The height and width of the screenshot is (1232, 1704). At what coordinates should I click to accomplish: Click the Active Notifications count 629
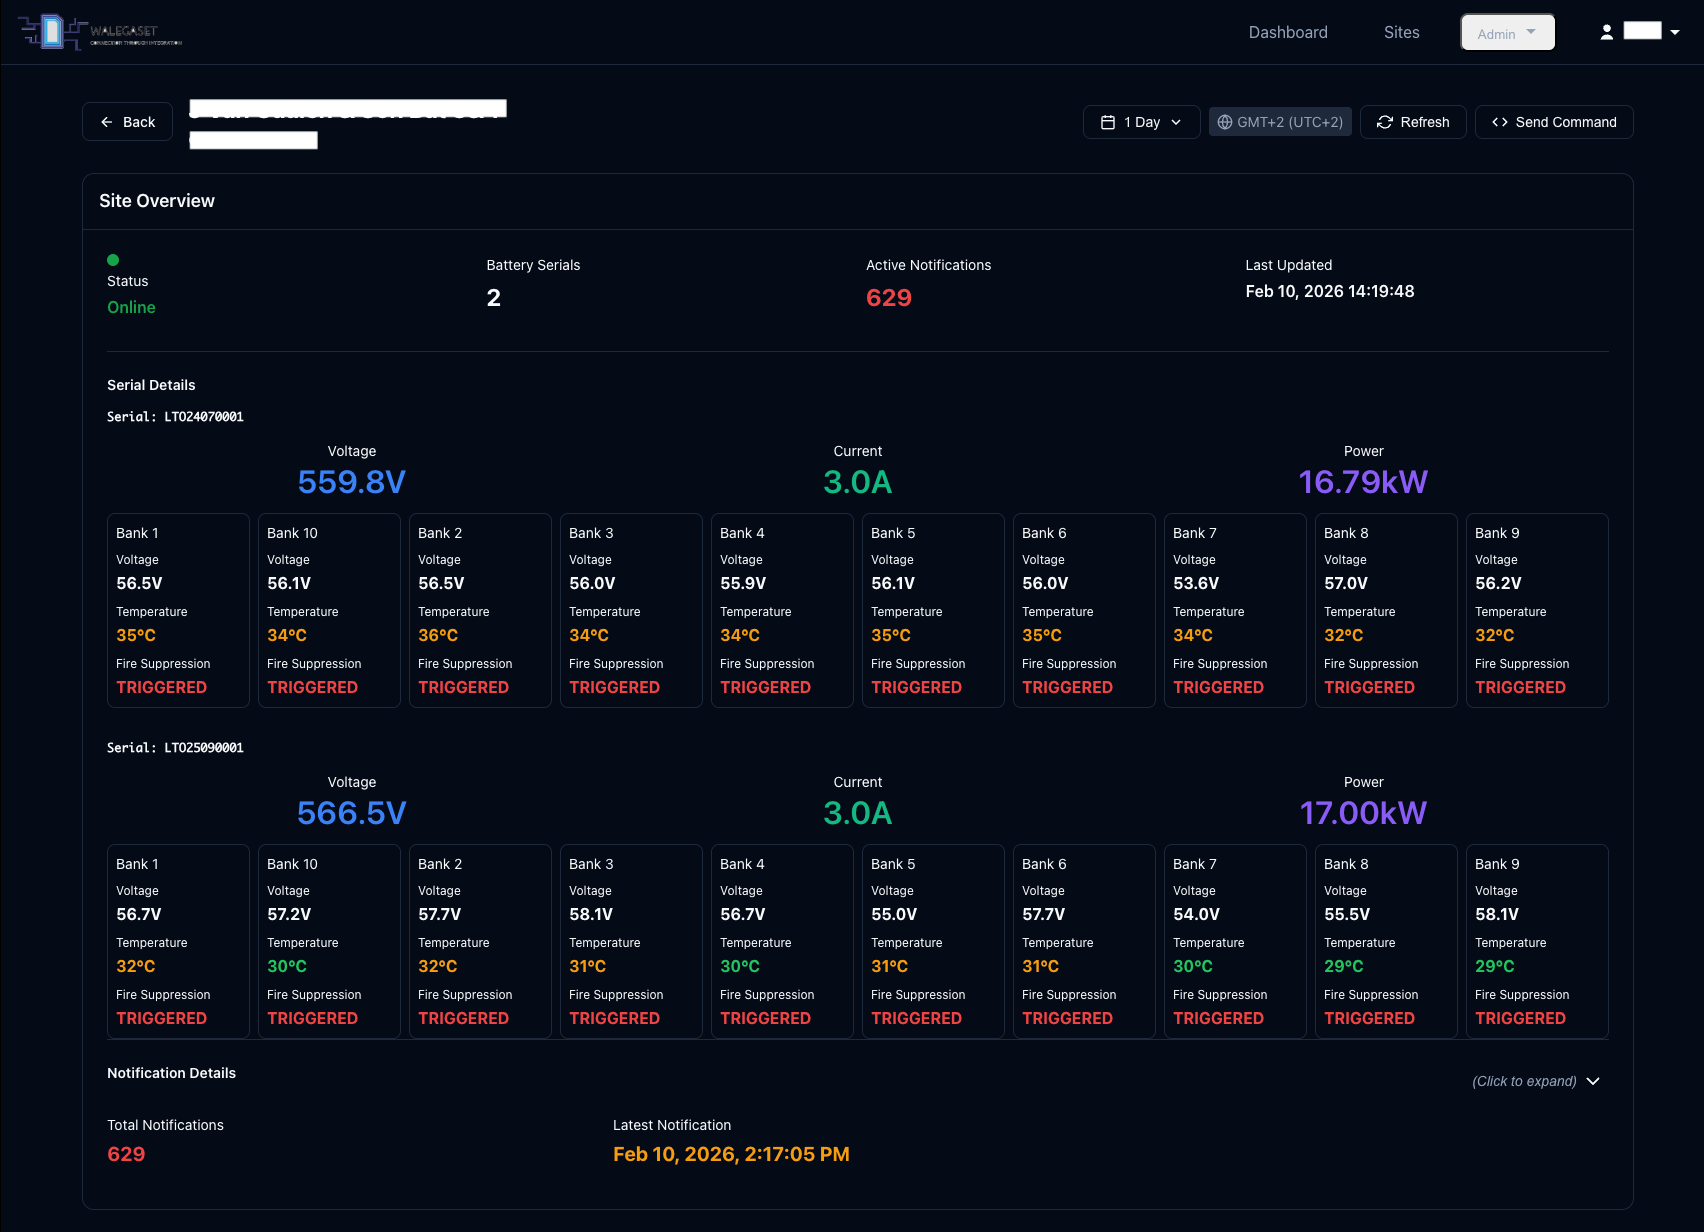pyautogui.click(x=888, y=298)
